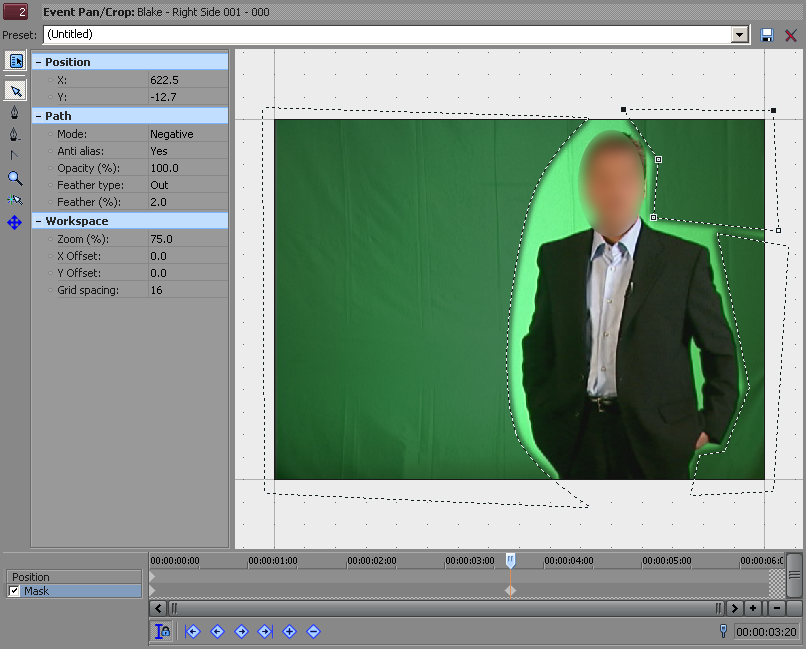Select the Anchor Deletion pen tool
Viewport: 806px width, 649px height.
(15, 135)
